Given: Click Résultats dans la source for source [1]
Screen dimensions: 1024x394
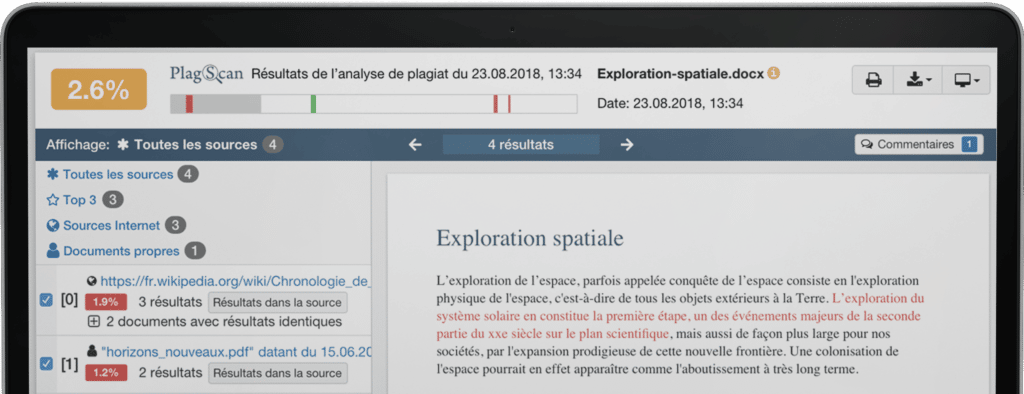Looking at the screenshot, I should pyautogui.click(x=278, y=373).
